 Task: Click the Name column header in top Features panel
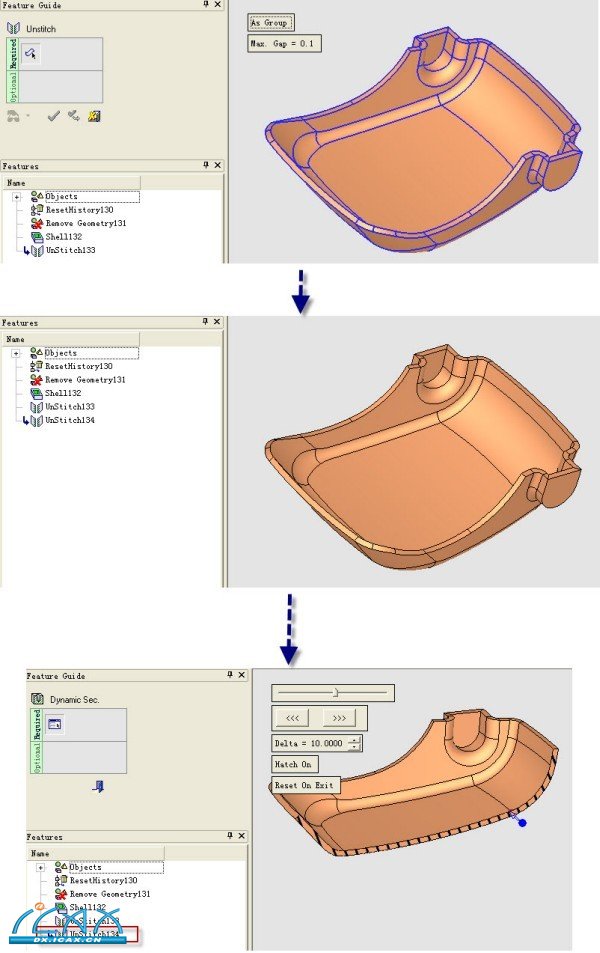coord(72,183)
